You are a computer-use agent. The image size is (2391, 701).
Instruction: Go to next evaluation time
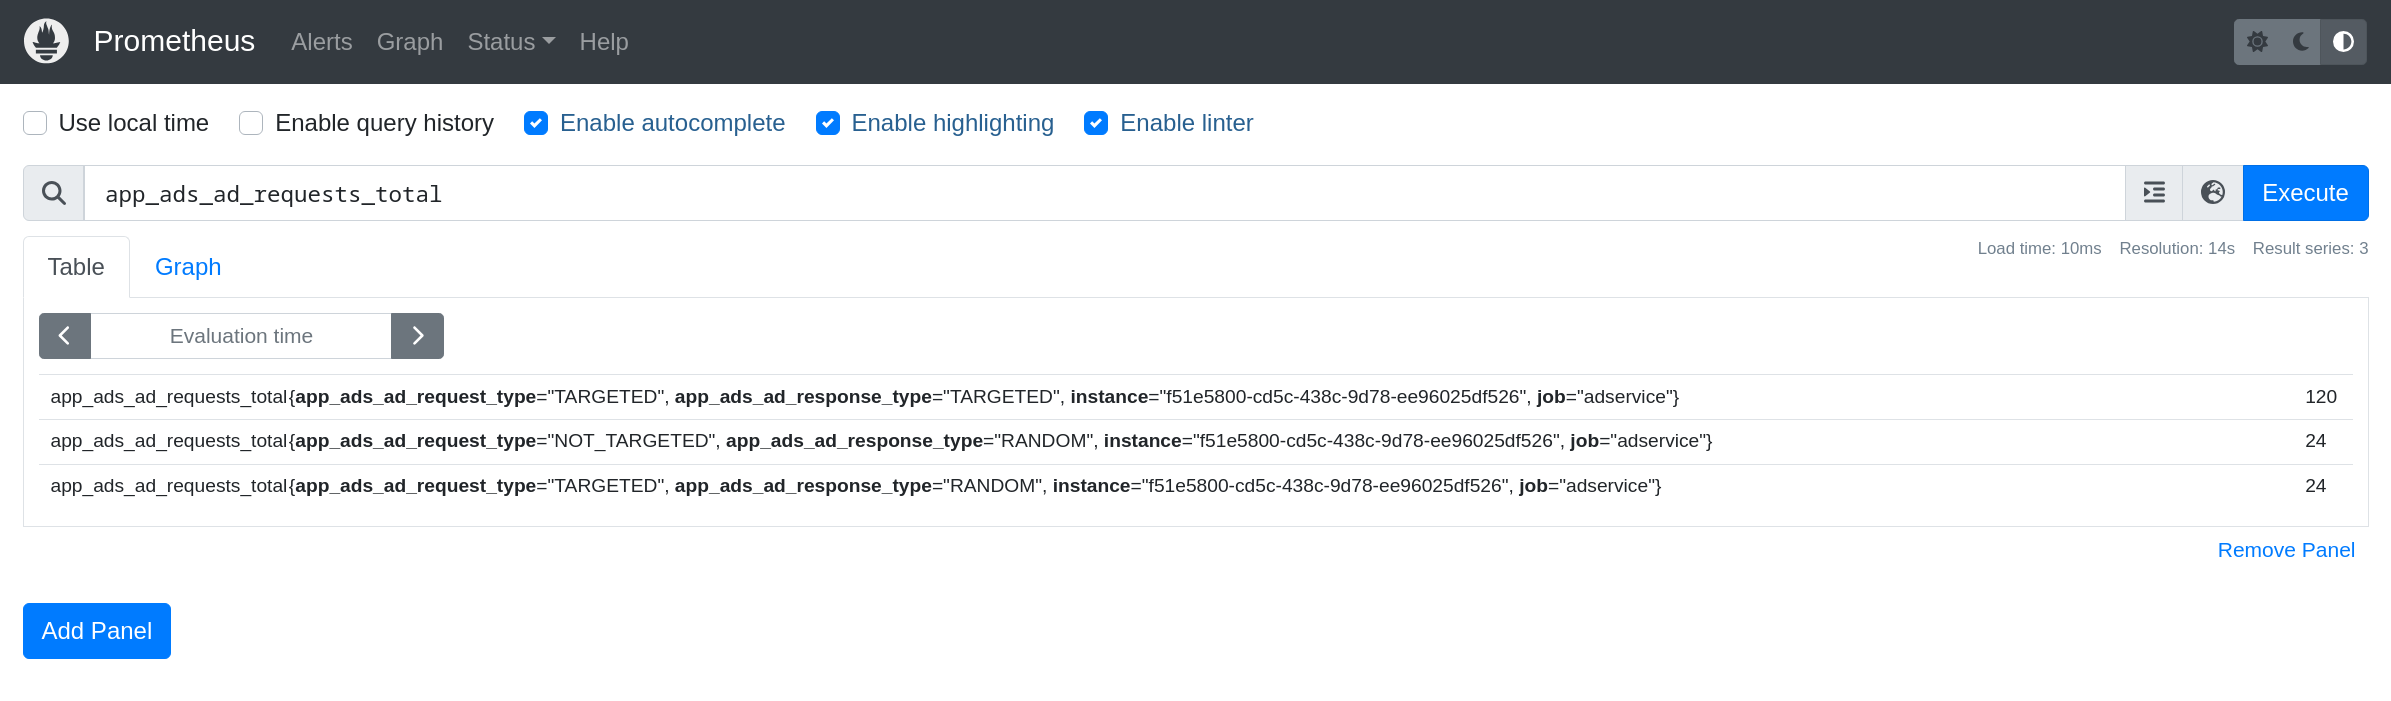tap(417, 336)
